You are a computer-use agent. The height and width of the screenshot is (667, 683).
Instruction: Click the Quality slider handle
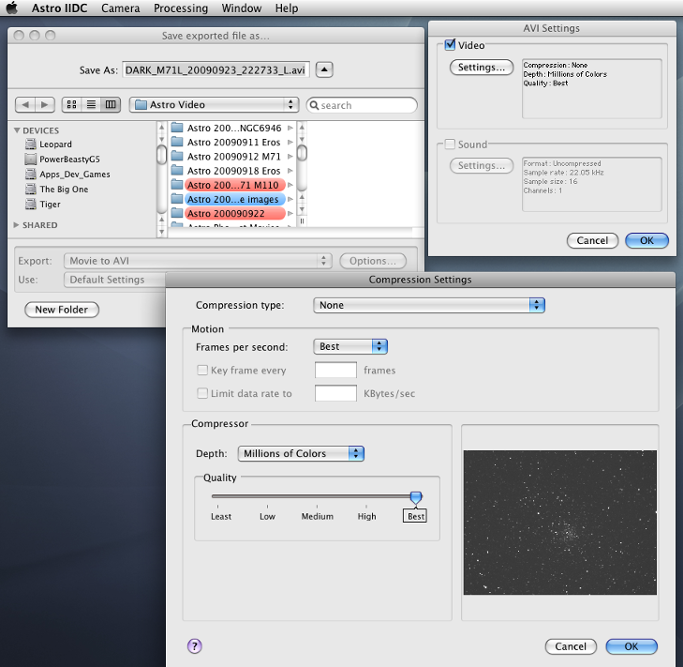[416, 497]
